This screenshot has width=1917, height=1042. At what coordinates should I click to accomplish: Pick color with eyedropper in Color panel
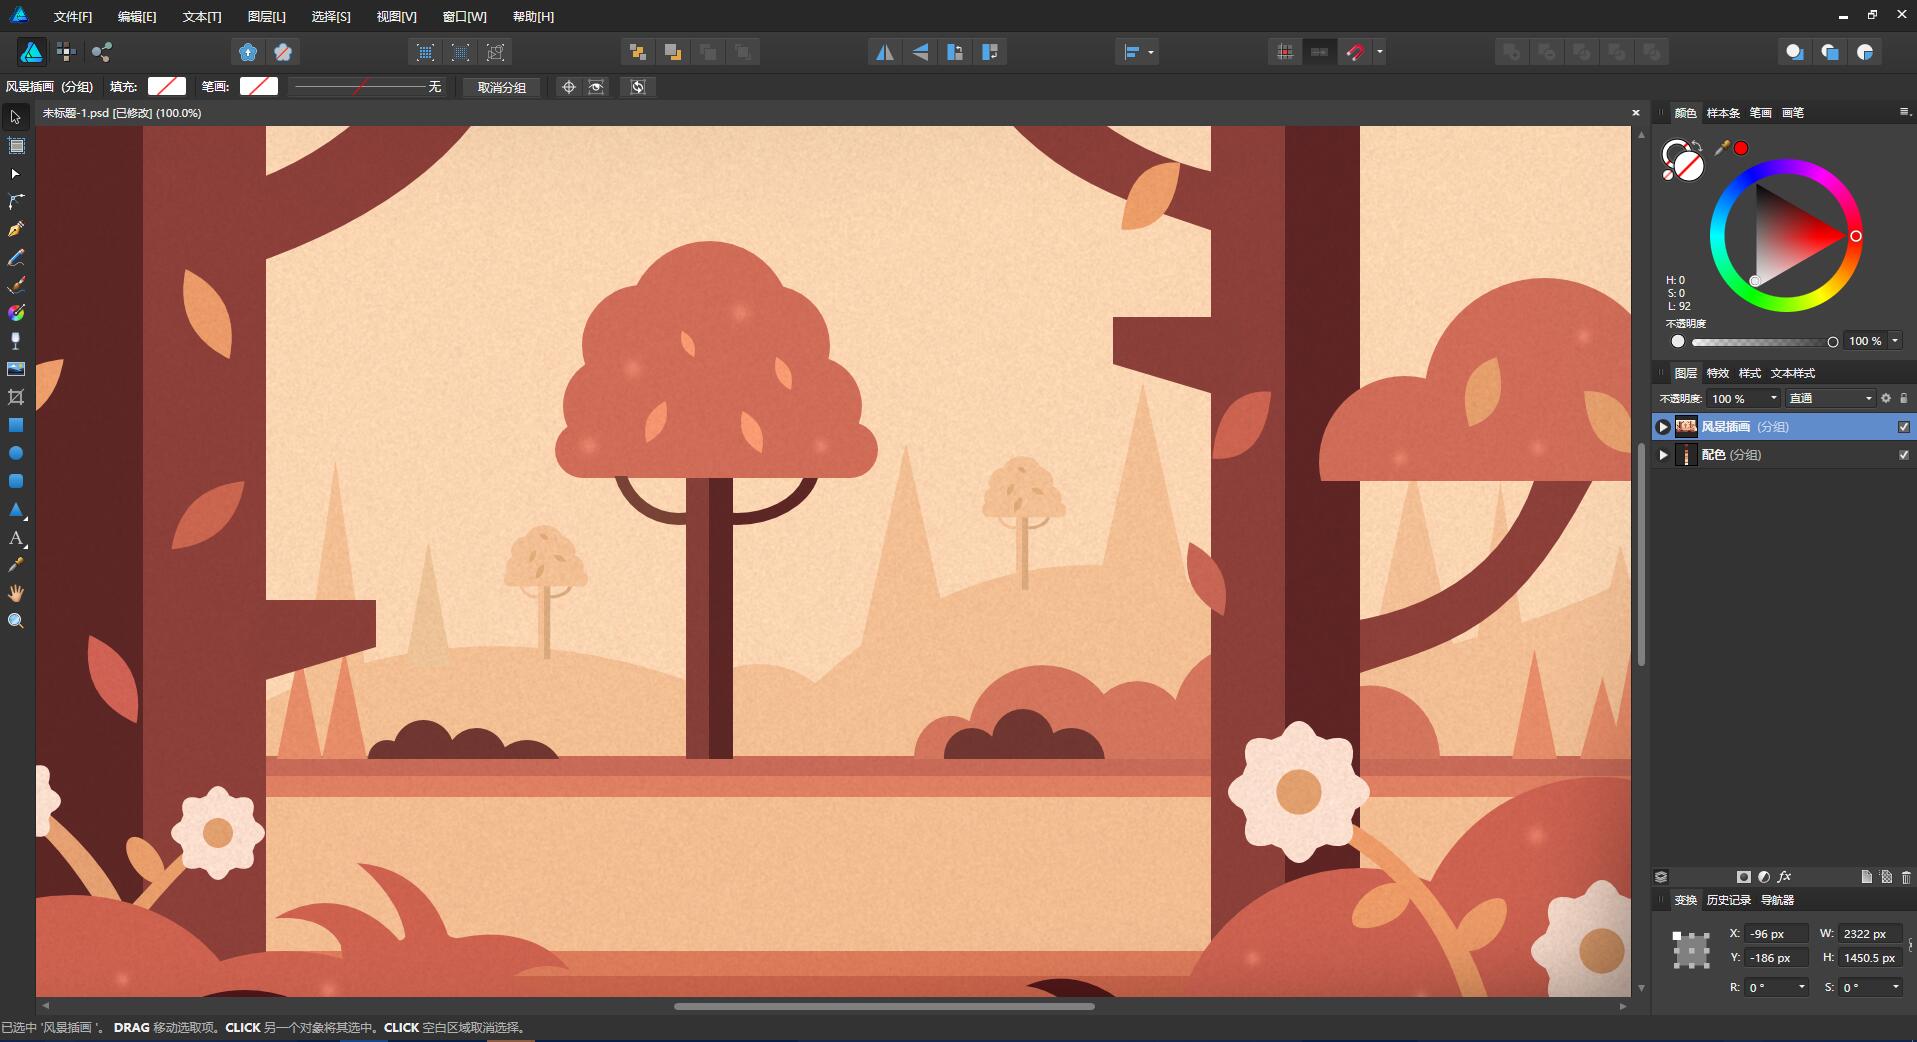click(x=1722, y=148)
